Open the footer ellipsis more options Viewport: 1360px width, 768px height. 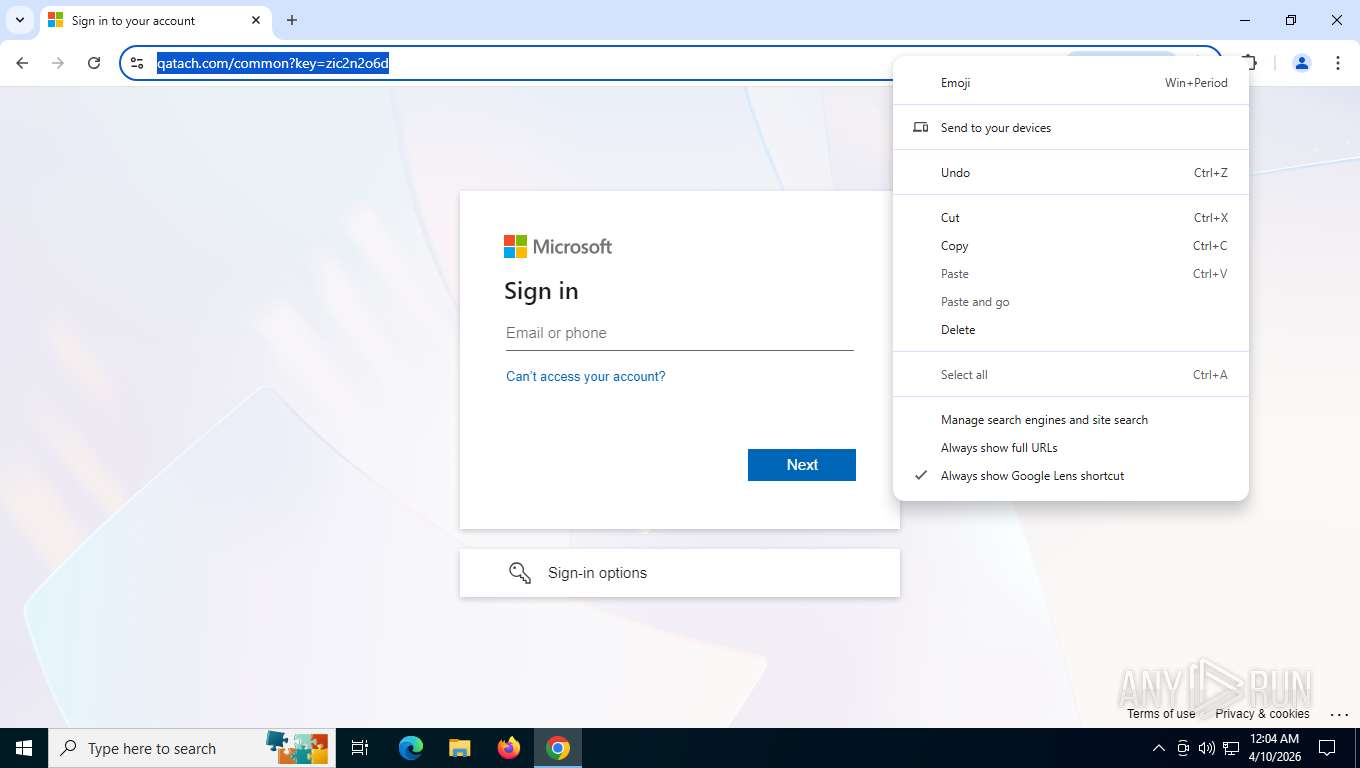tap(1339, 714)
